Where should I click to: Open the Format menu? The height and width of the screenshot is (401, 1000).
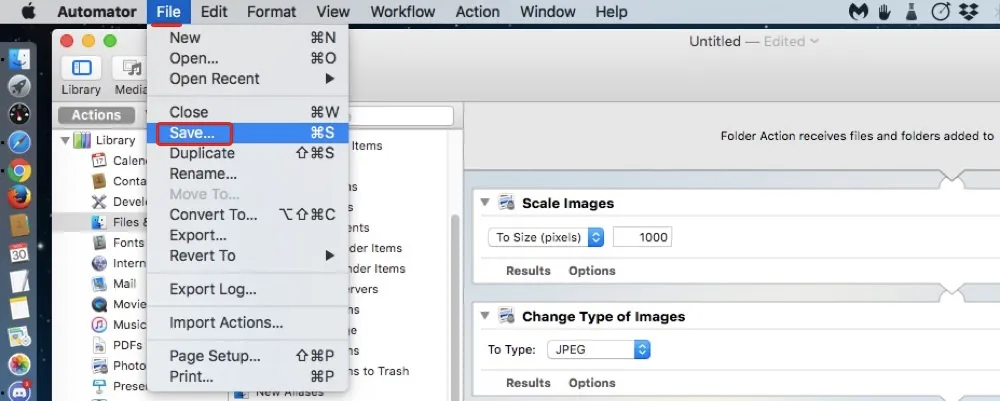[x=272, y=11]
